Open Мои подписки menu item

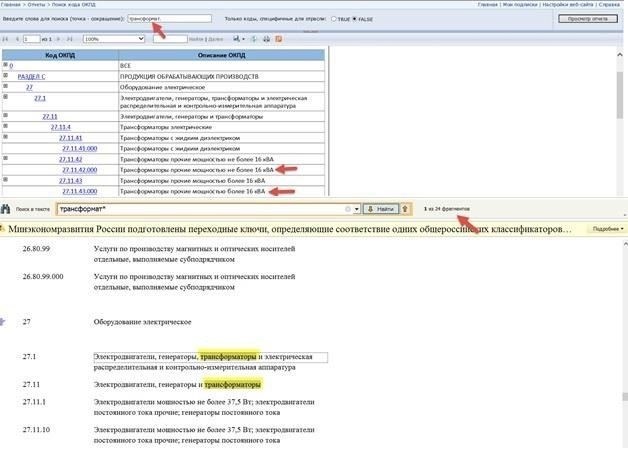coord(520,4)
